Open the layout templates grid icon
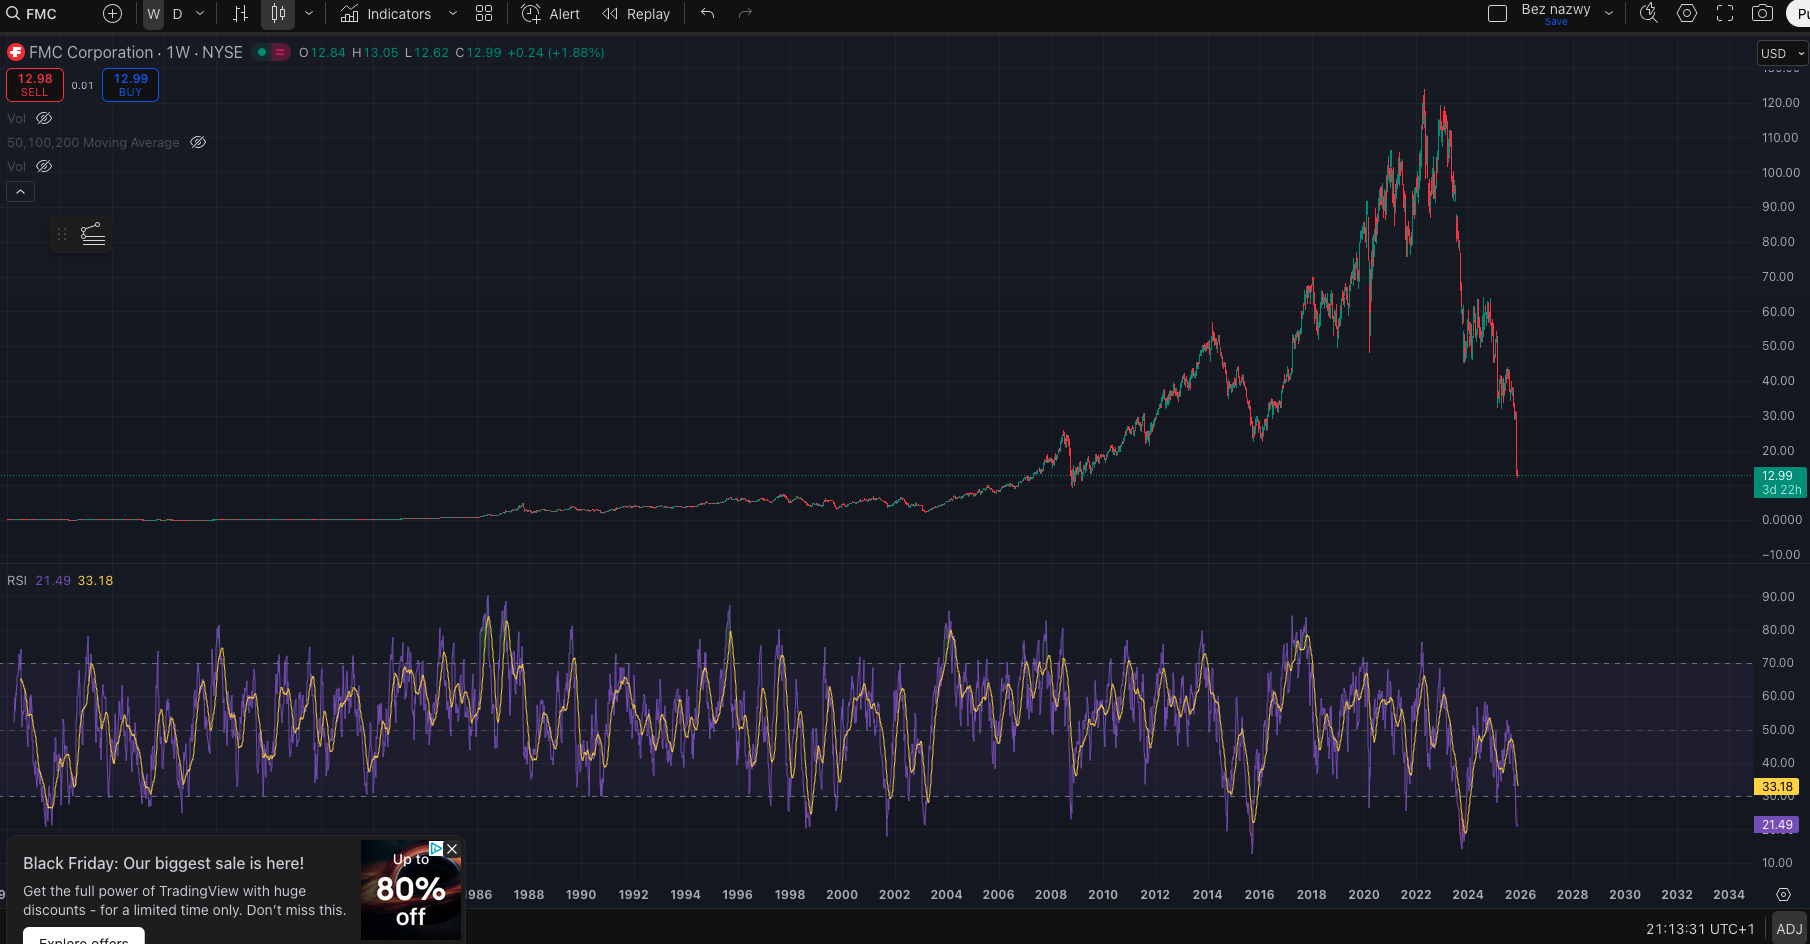 pyautogui.click(x=484, y=14)
